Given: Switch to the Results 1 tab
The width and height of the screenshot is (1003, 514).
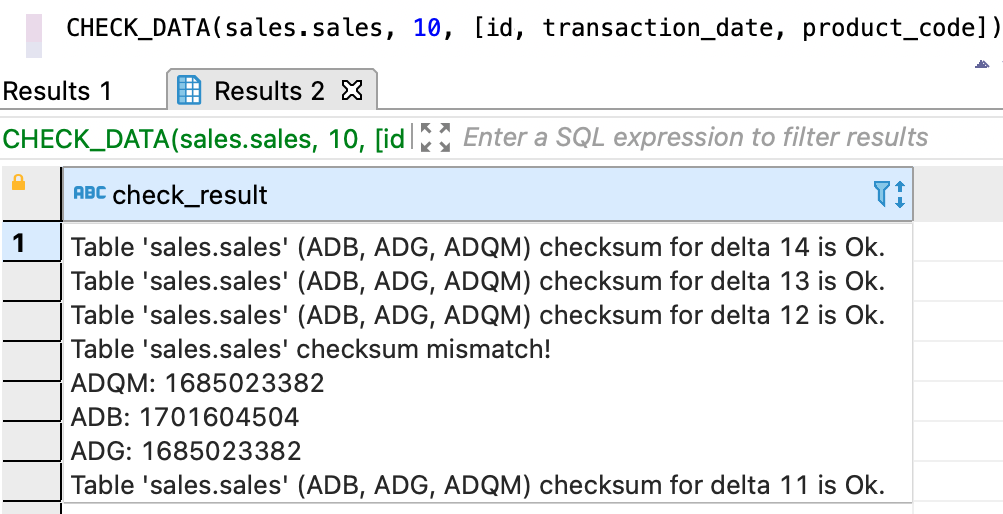Looking at the screenshot, I should click(x=56, y=91).
